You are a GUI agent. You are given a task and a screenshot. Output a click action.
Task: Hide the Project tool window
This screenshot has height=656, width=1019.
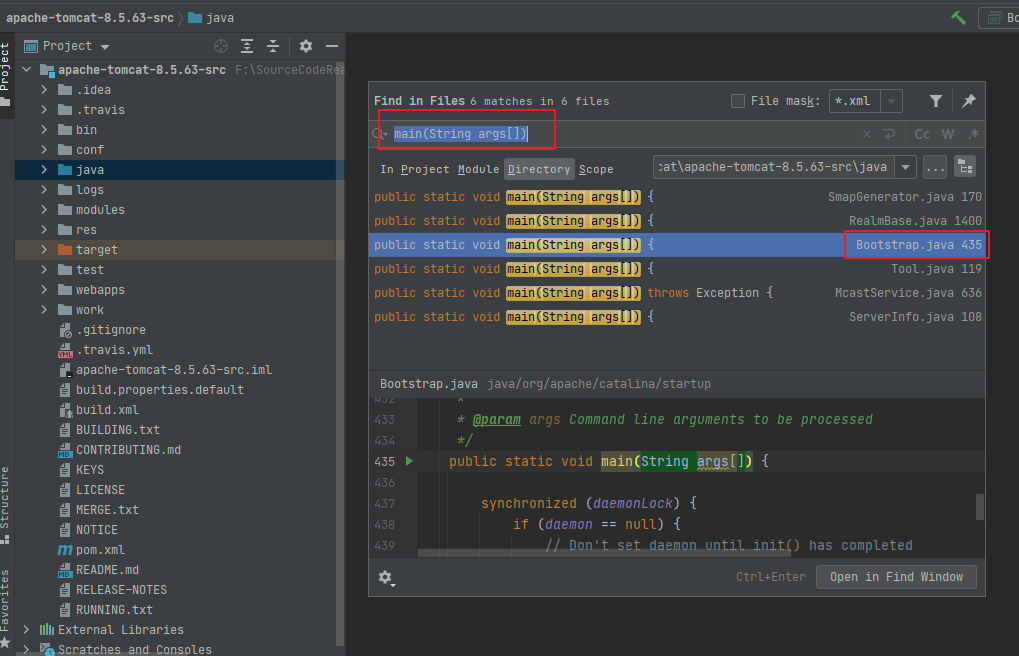click(332, 46)
